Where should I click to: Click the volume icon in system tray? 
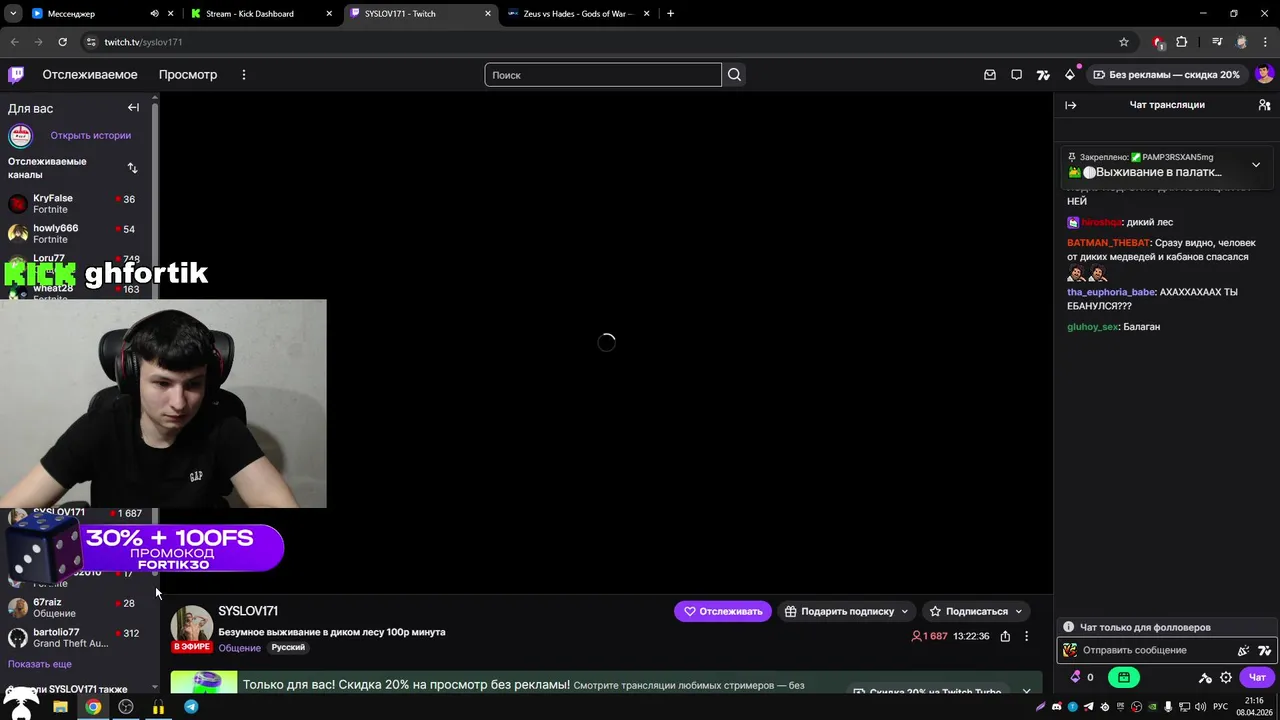click(x=1202, y=707)
